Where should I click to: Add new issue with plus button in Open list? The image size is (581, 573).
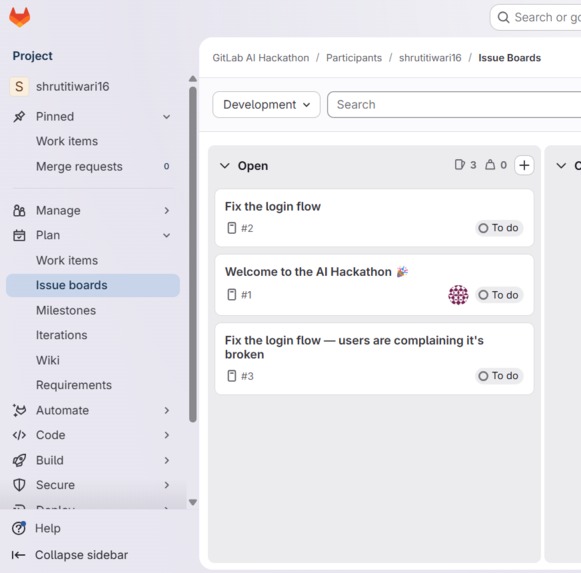[x=524, y=165]
